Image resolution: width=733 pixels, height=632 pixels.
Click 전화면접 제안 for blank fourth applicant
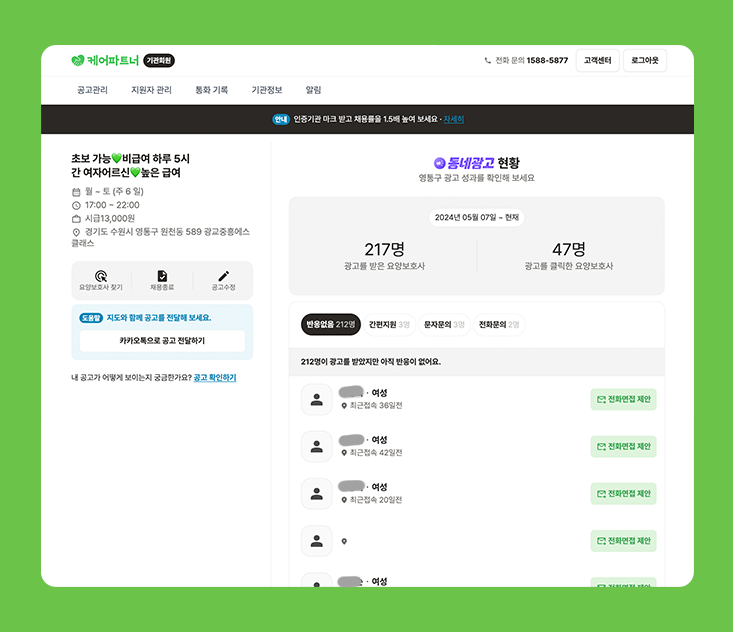(624, 541)
